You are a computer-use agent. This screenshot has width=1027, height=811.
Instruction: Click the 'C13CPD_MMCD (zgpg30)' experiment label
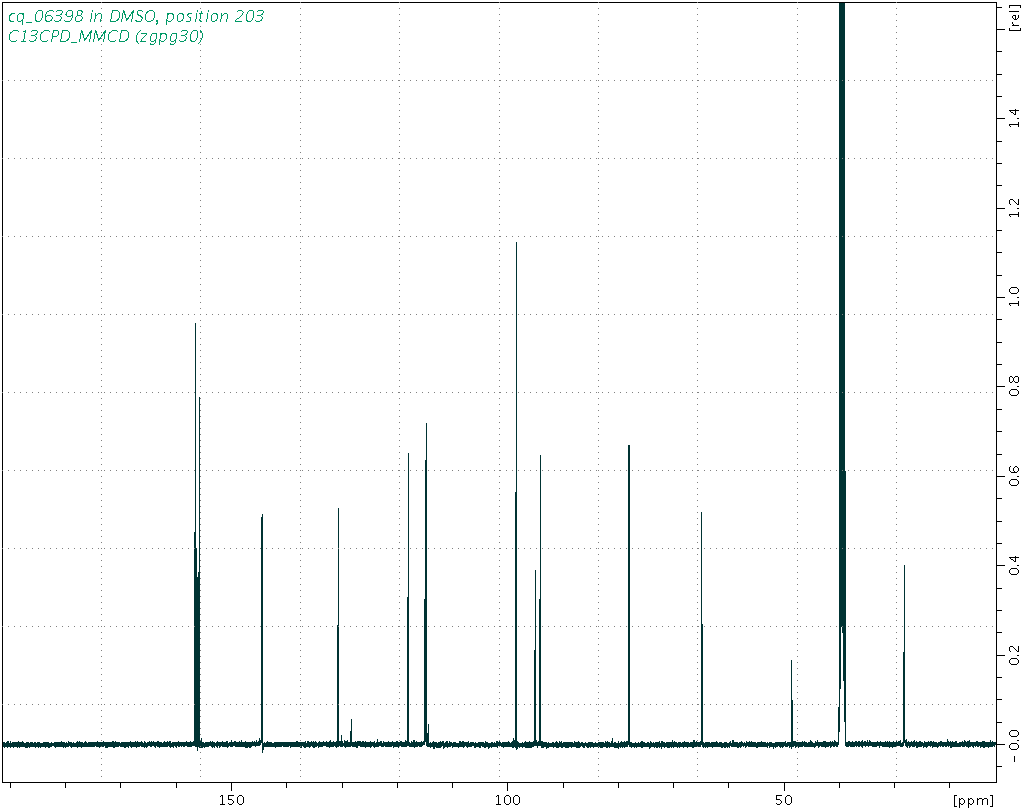[x=105, y=36]
